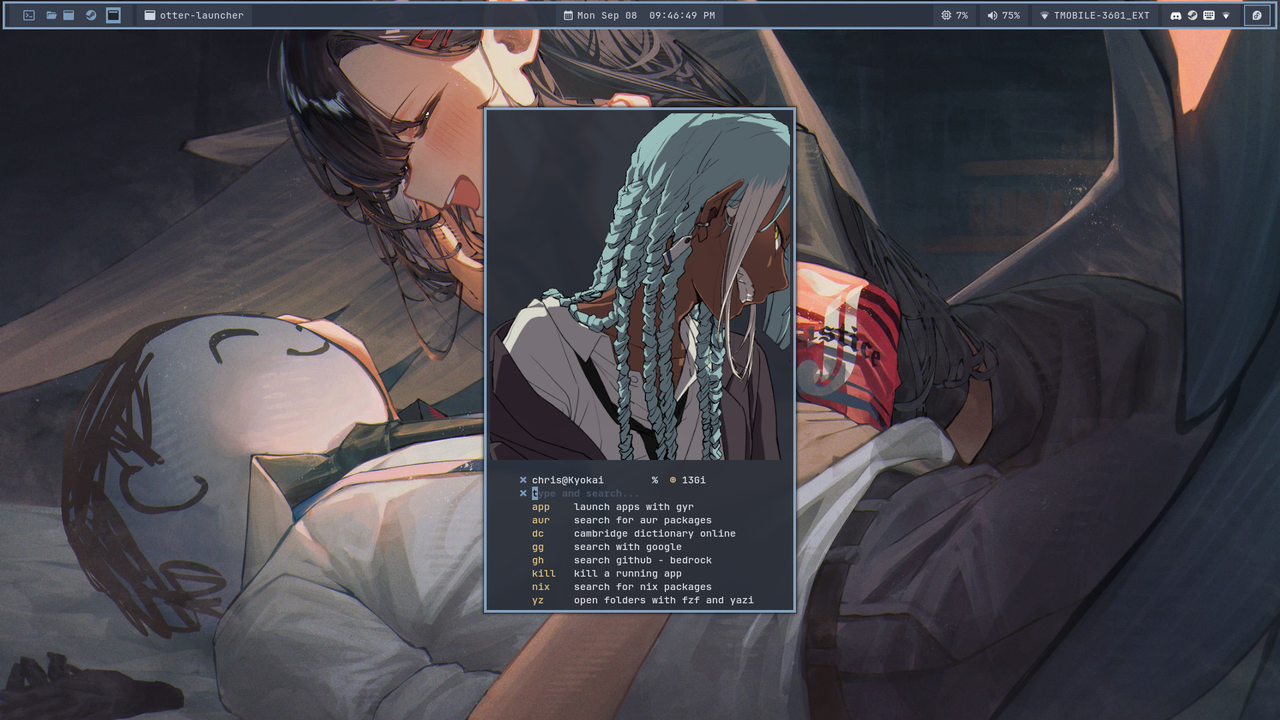Click the CPU usage 7% indicator
The height and width of the screenshot is (720, 1280).
coord(954,15)
